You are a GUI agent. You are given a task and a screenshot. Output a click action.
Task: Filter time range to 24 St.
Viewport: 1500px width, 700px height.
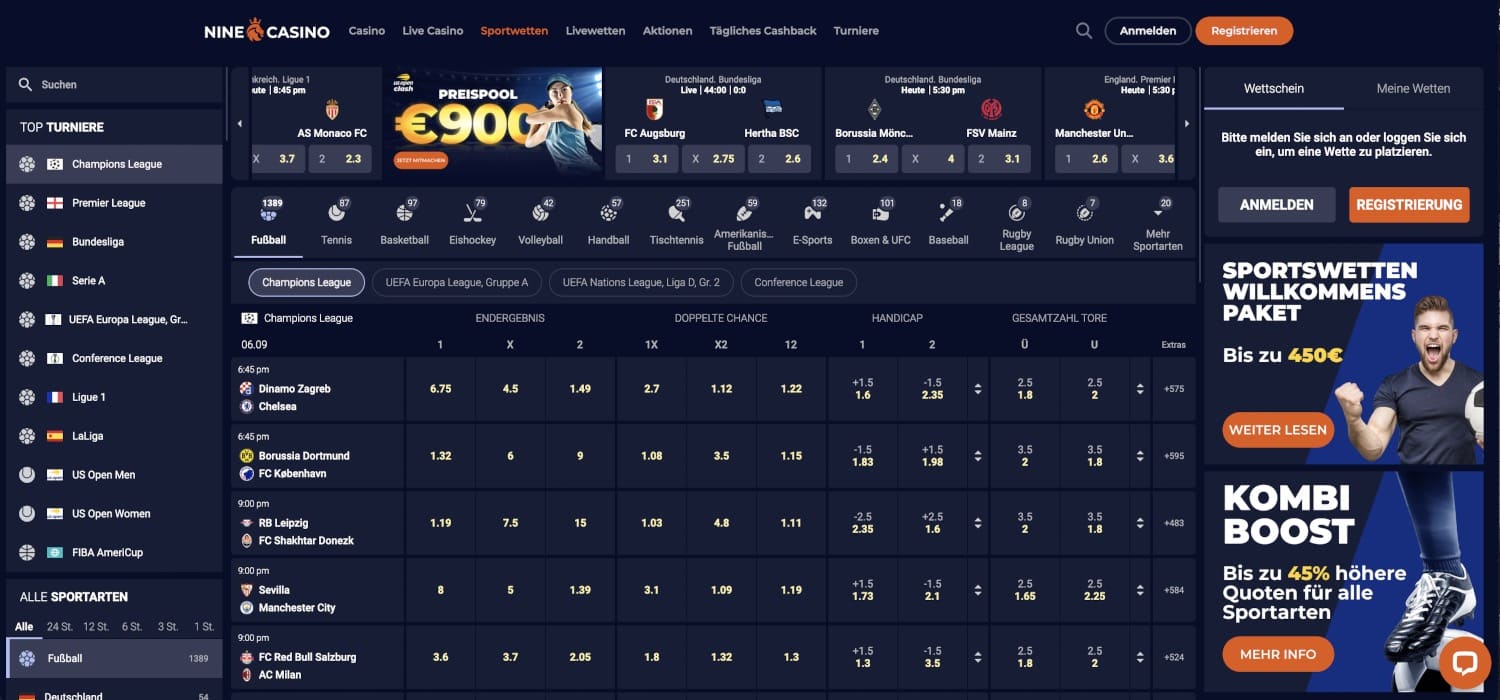(x=60, y=627)
